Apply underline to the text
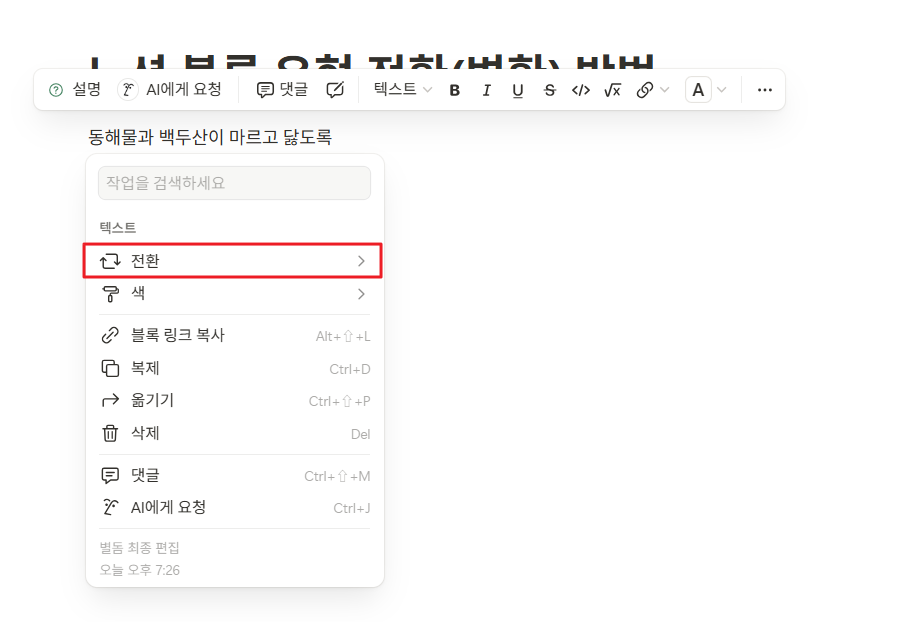 (518, 89)
